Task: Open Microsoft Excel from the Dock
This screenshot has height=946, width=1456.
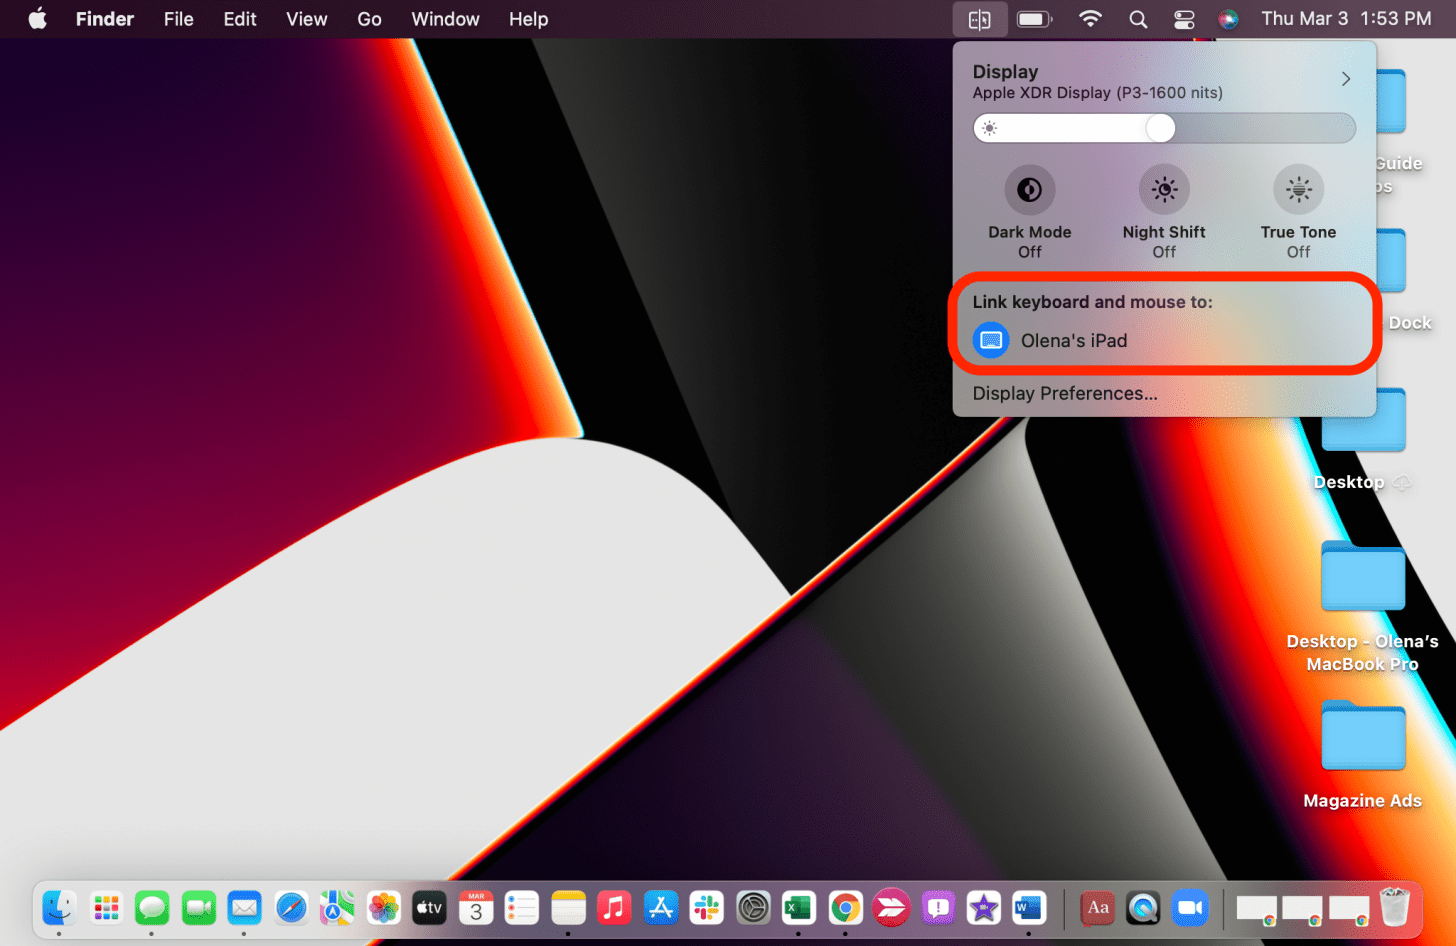Action: [x=798, y=908]
